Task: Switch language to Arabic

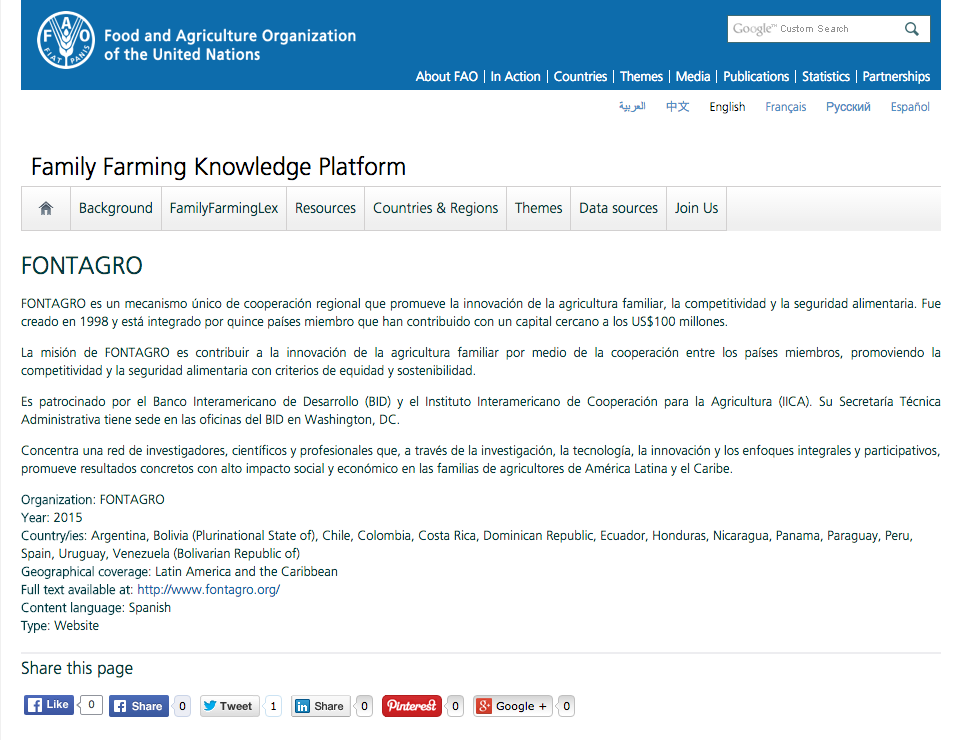Action: (x=632, y=107)
